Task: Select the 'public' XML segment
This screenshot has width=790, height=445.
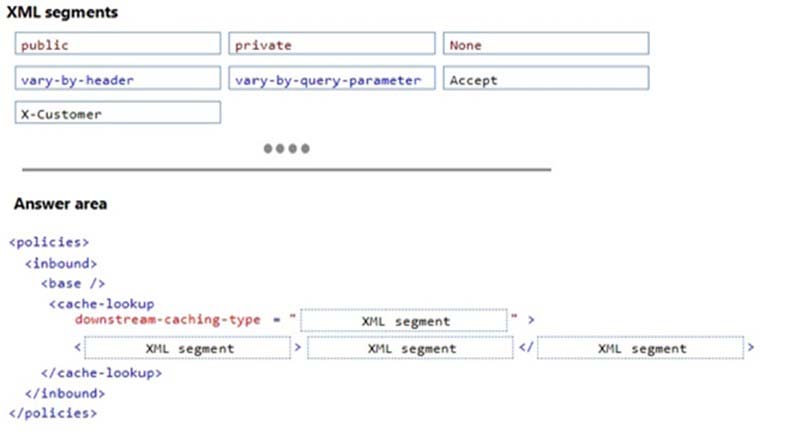Action: point(117,44)
